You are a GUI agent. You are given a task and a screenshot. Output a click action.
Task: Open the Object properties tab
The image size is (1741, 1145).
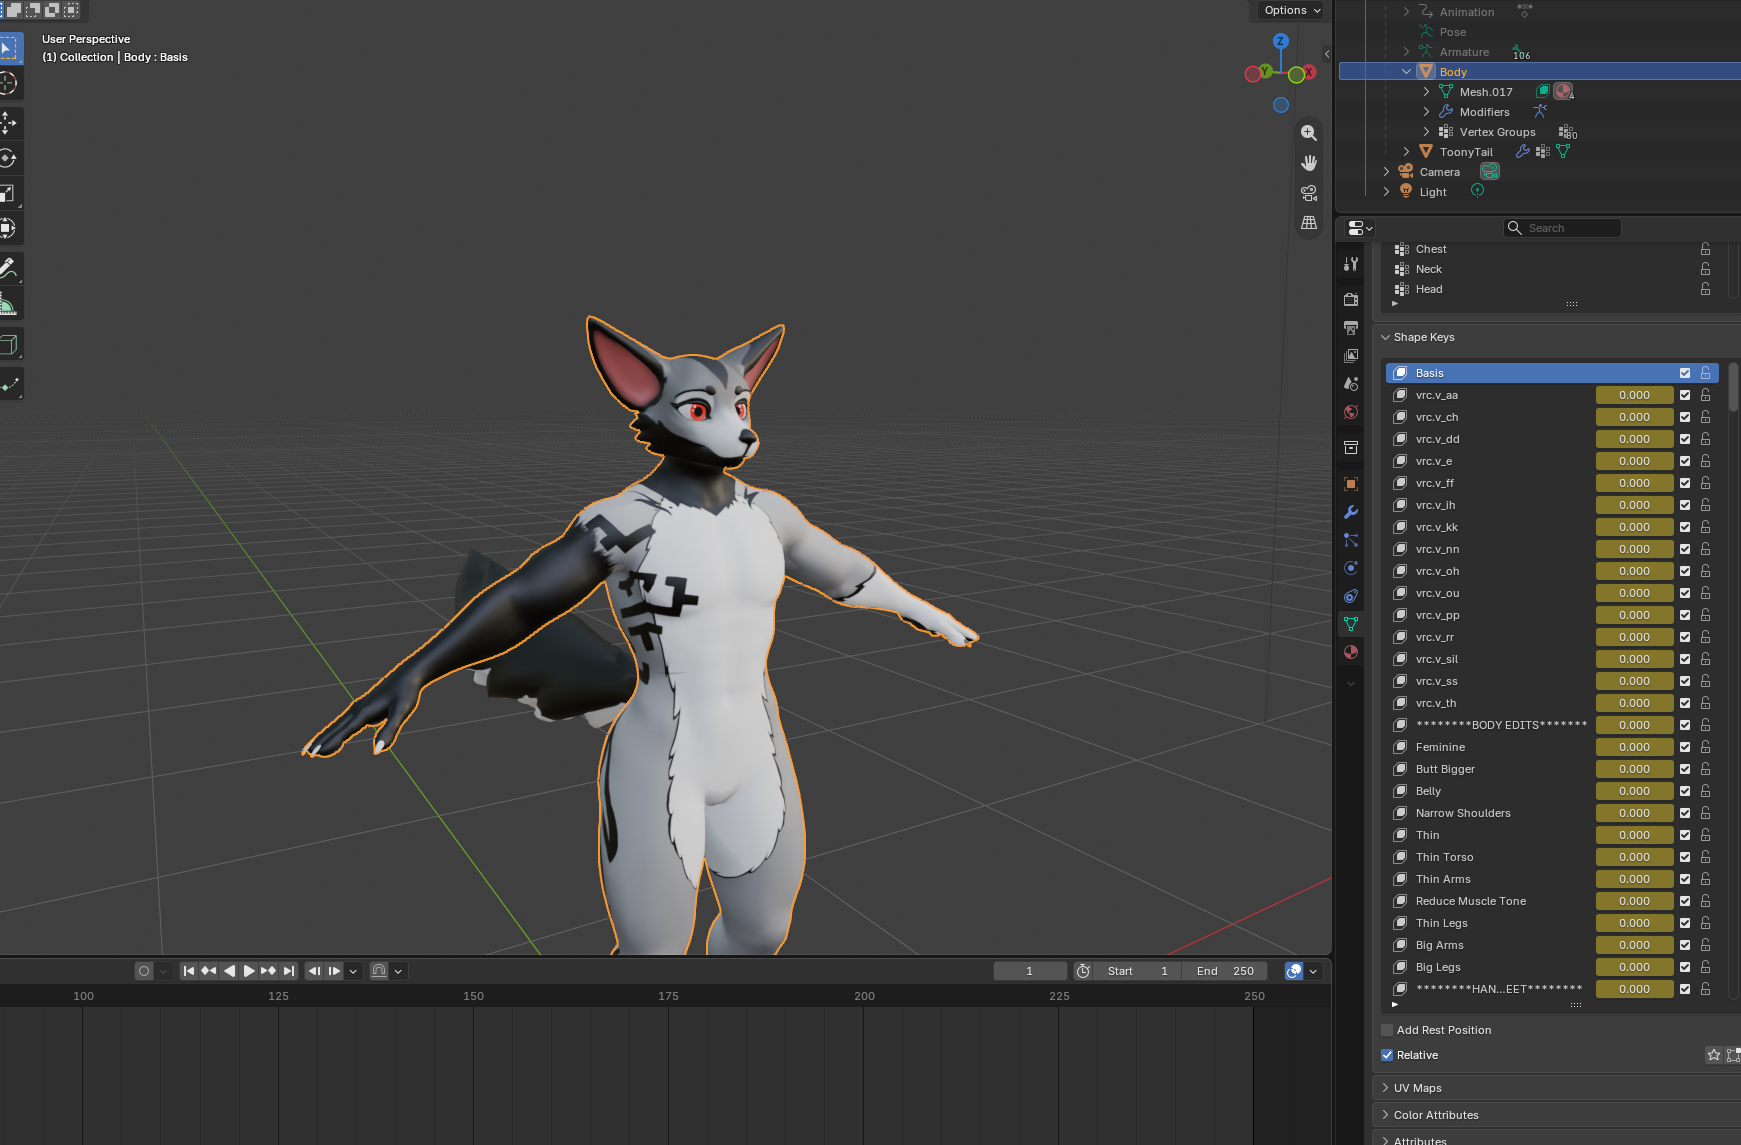1351,484
